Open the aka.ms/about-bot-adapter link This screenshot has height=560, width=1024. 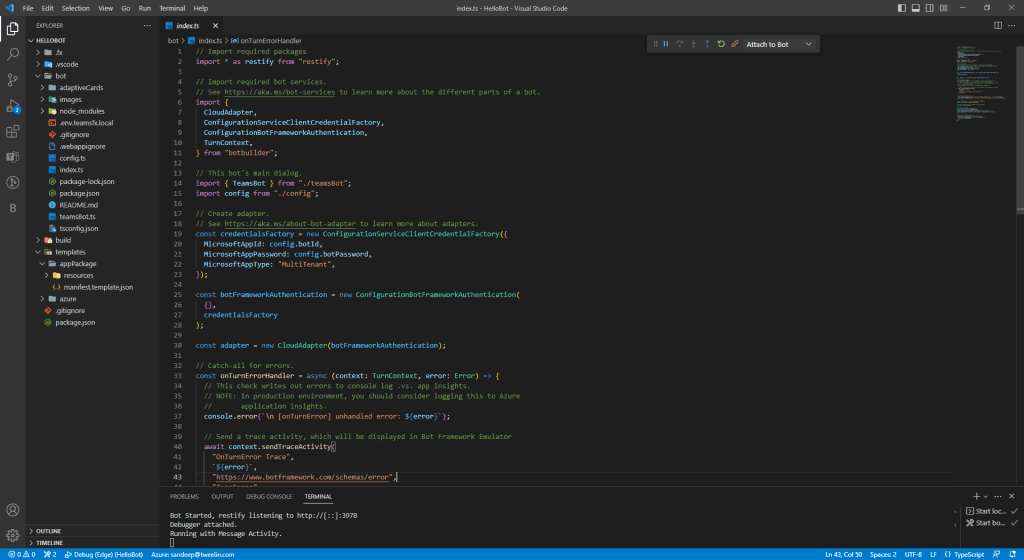290,223
